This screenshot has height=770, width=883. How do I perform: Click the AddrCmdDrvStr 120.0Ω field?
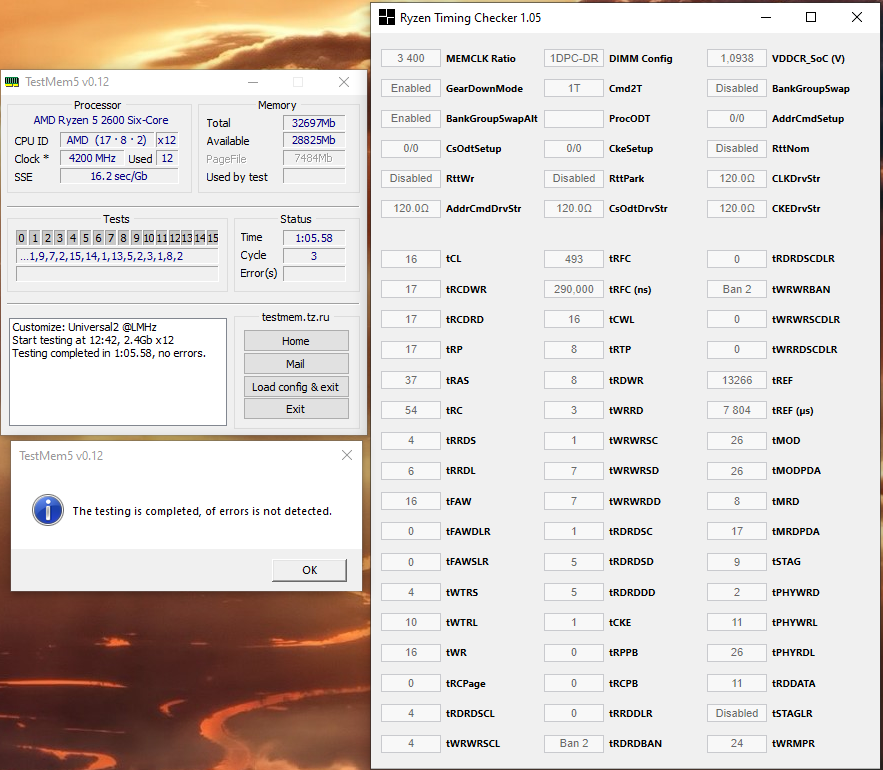pos(411,208)
